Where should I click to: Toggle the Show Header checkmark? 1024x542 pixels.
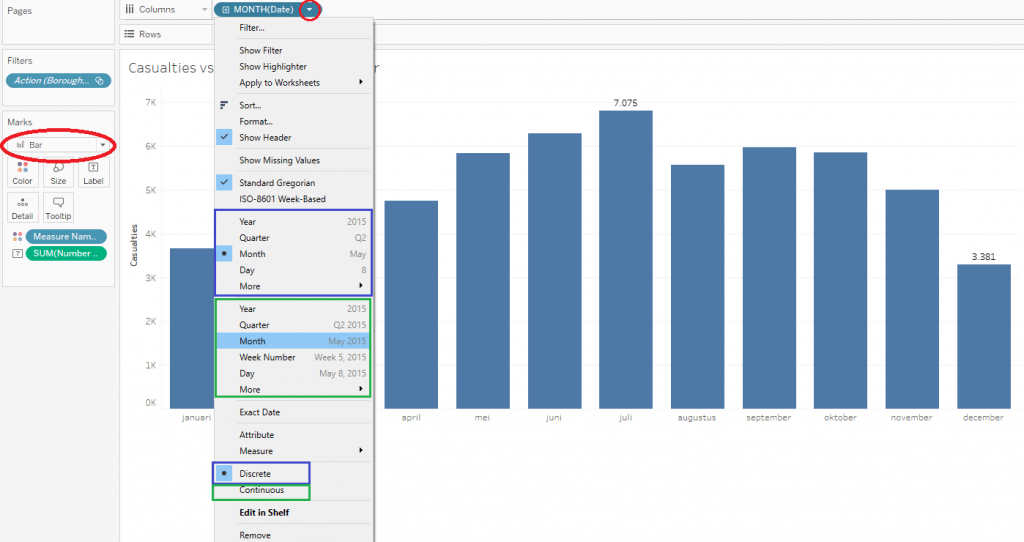[x=225, y=138]
